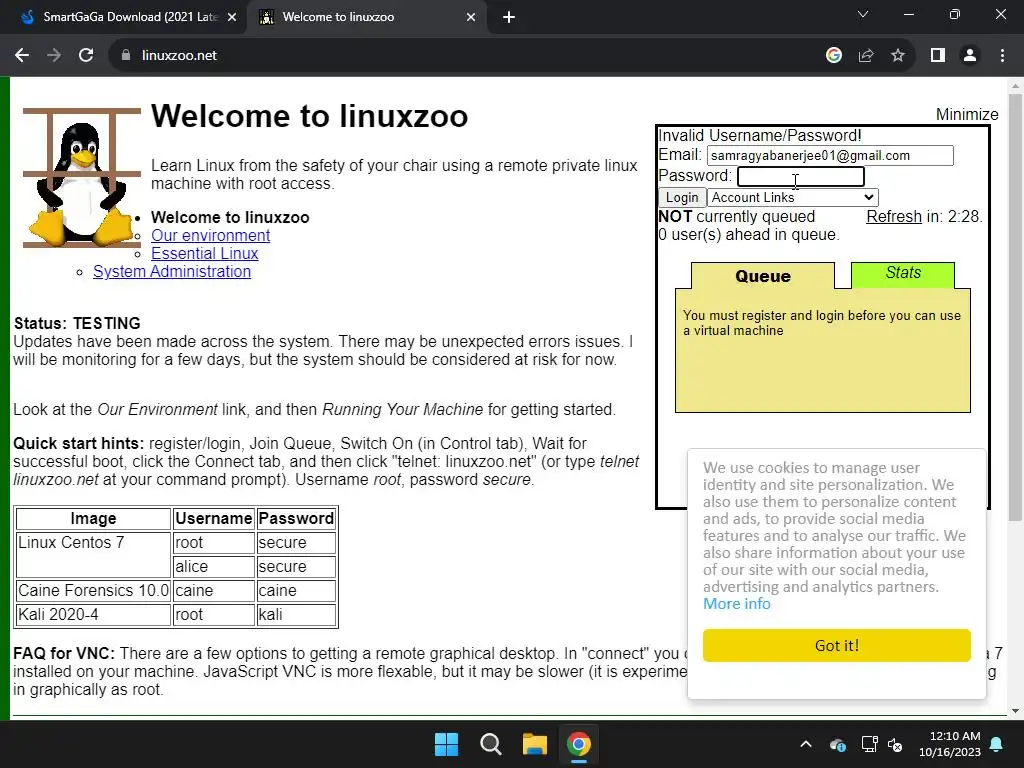Click the 'alice' username cell

[x=214, y=566]
